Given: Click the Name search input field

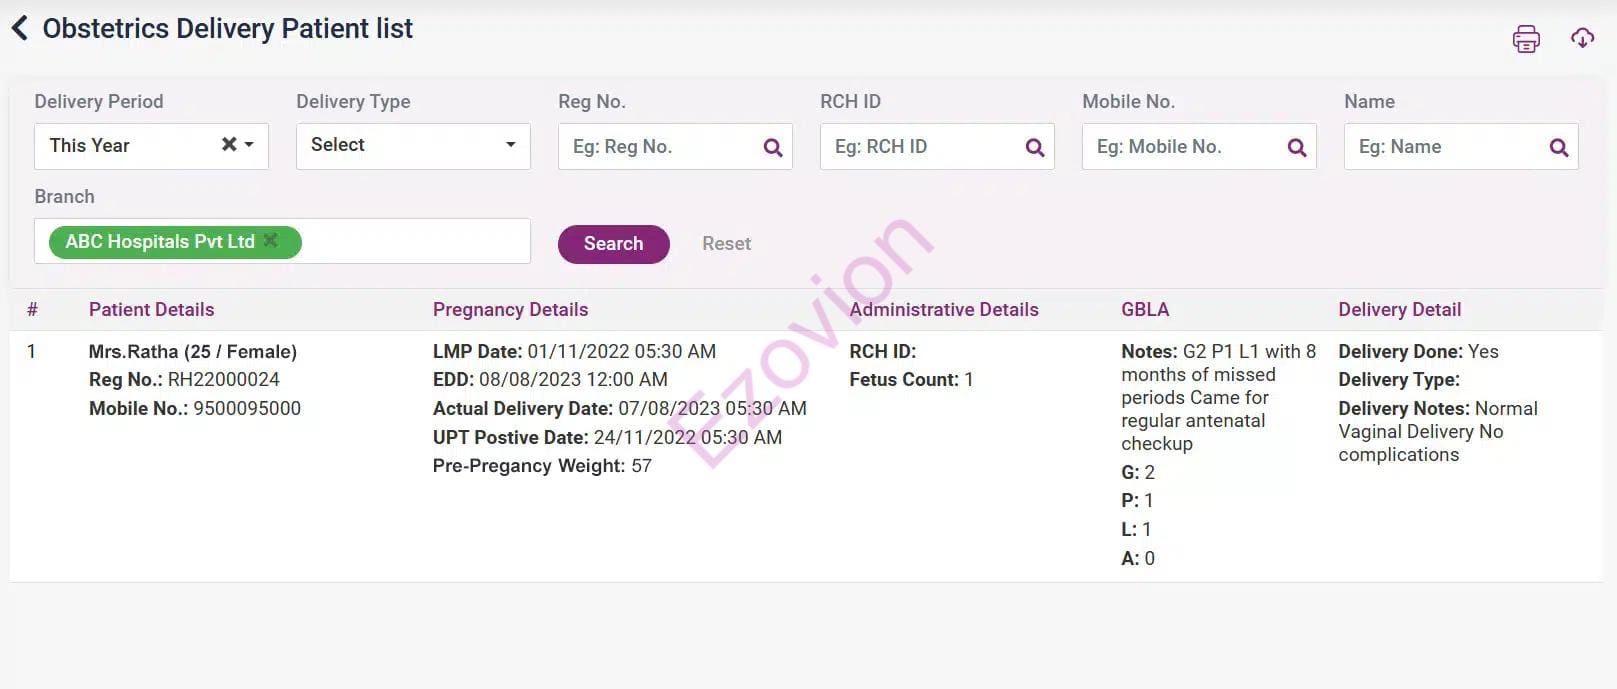Looking at the screenshot, I should tap(1446, 147).
